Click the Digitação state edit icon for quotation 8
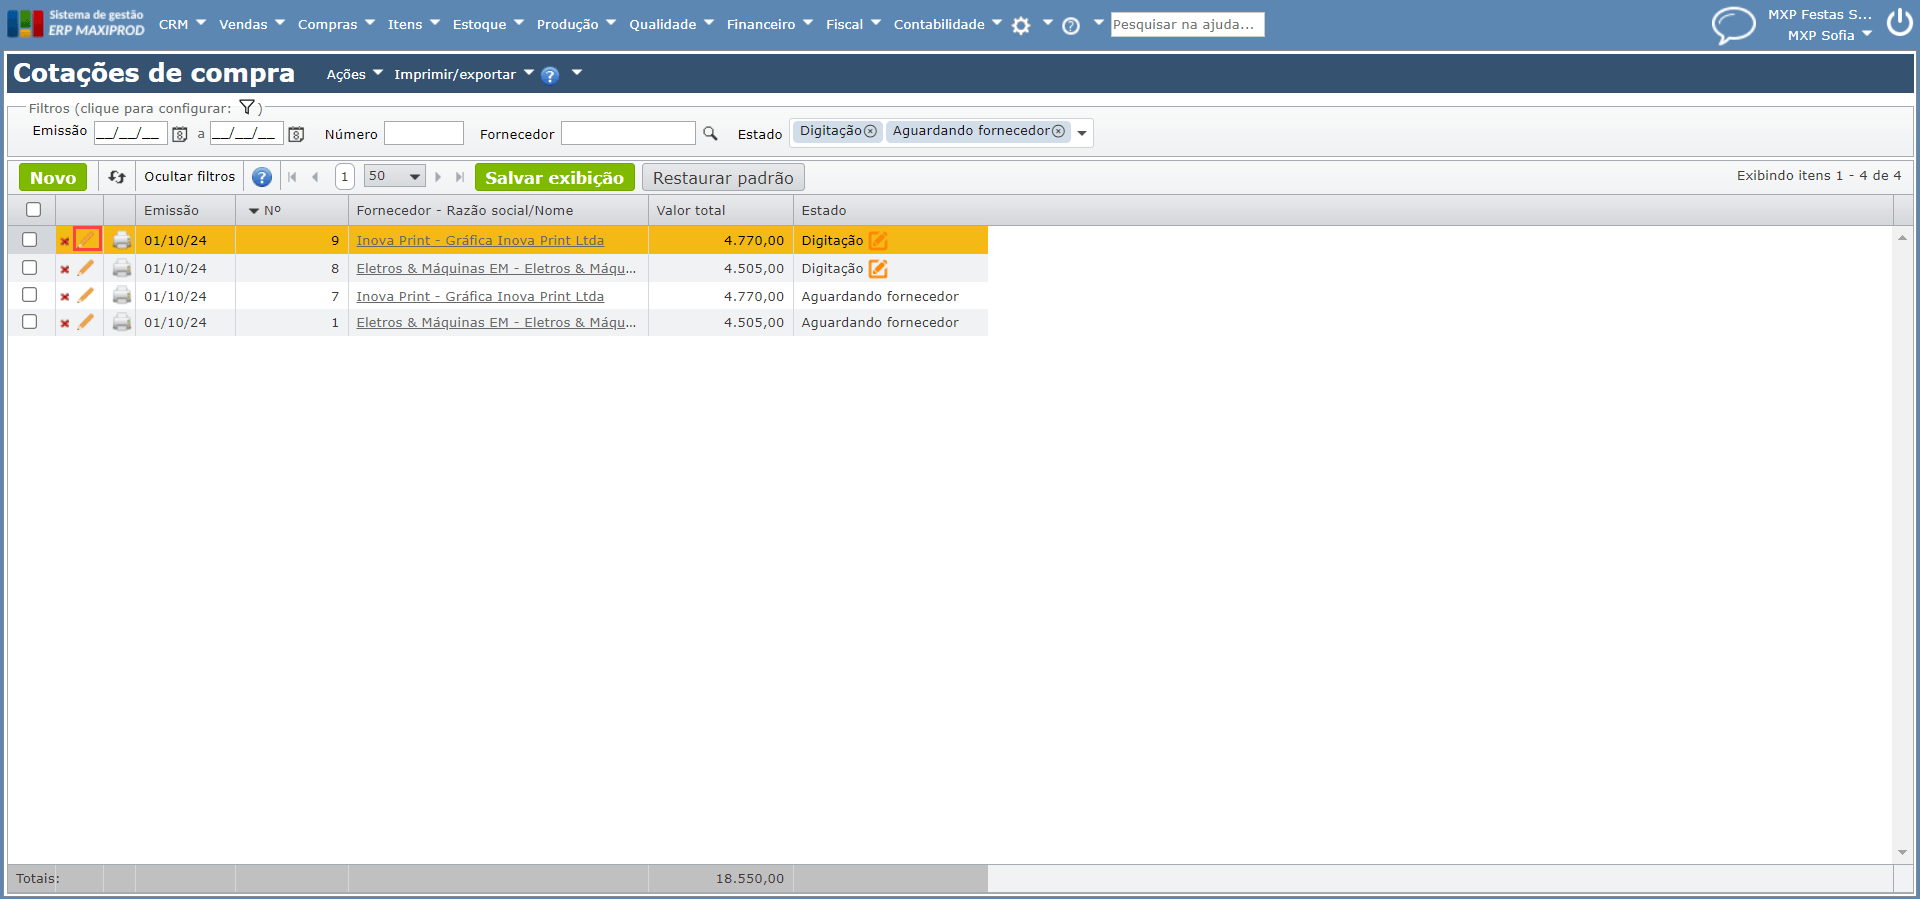The image size is (1920, 899). 878,268
